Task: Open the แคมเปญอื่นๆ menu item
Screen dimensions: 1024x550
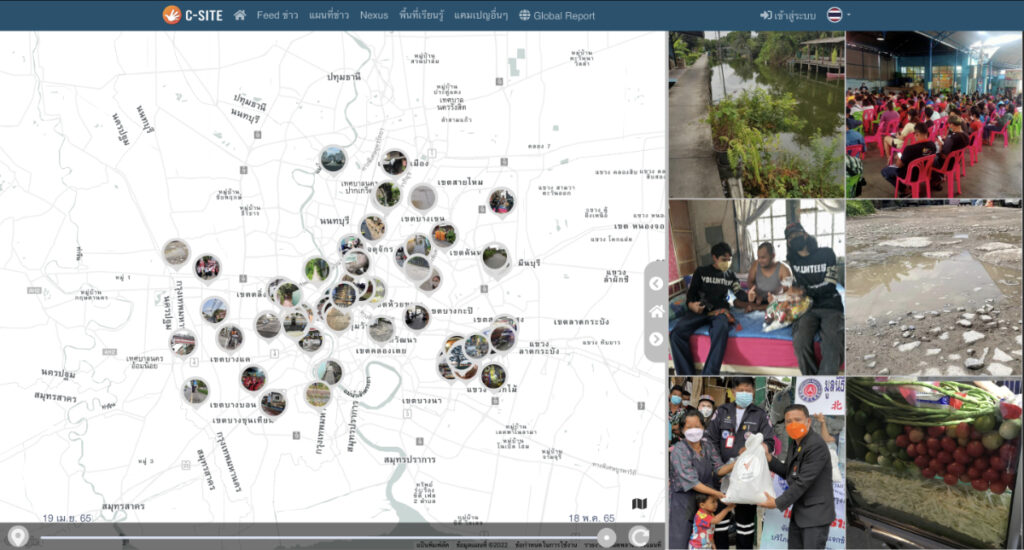Action: 481,15
